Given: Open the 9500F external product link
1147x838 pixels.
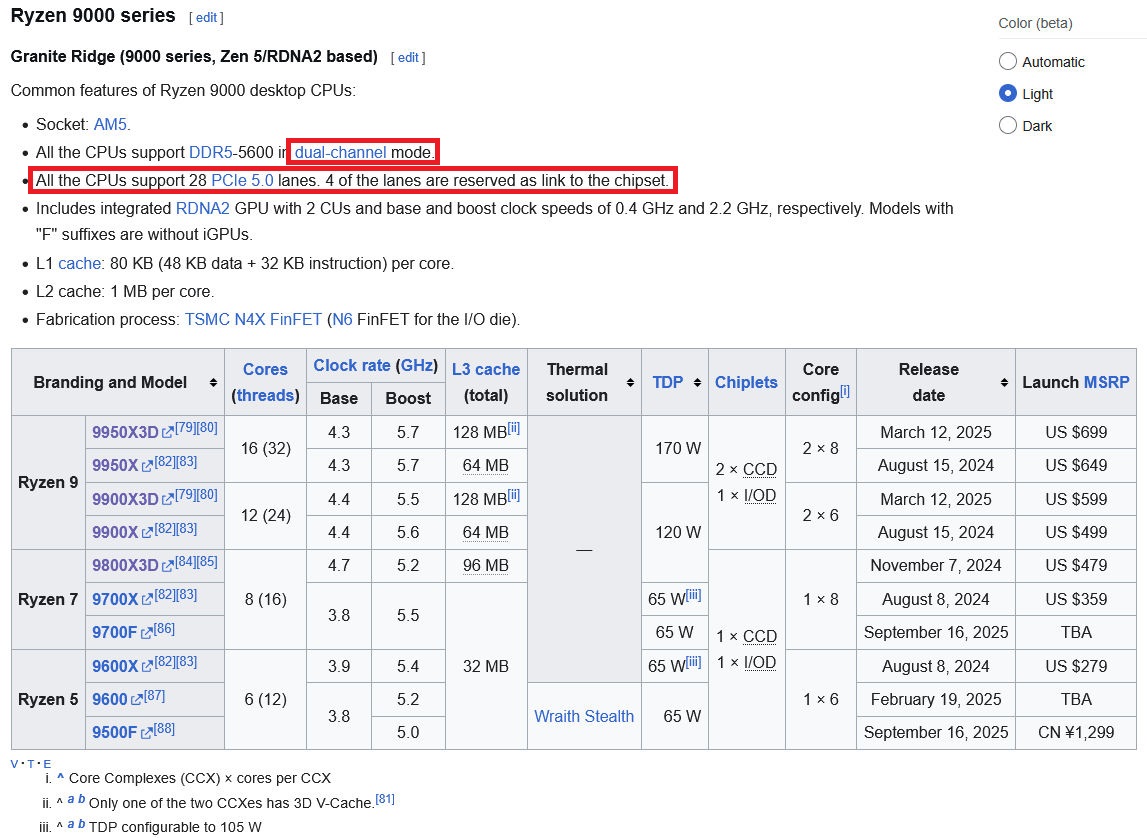Looking at the screenshot, I should pos(121,733).
